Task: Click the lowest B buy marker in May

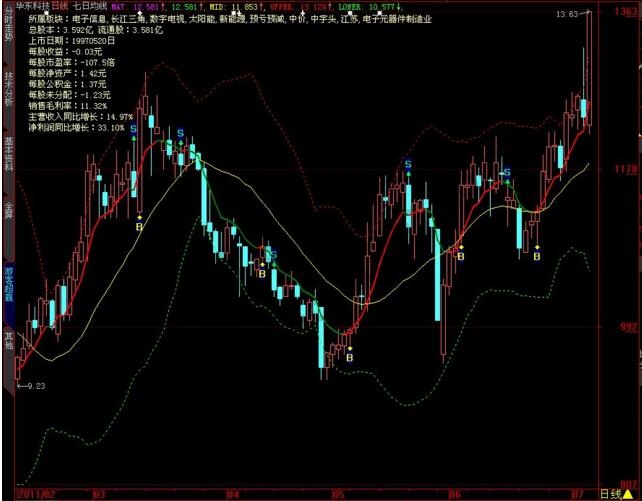Action: point(349,356)
